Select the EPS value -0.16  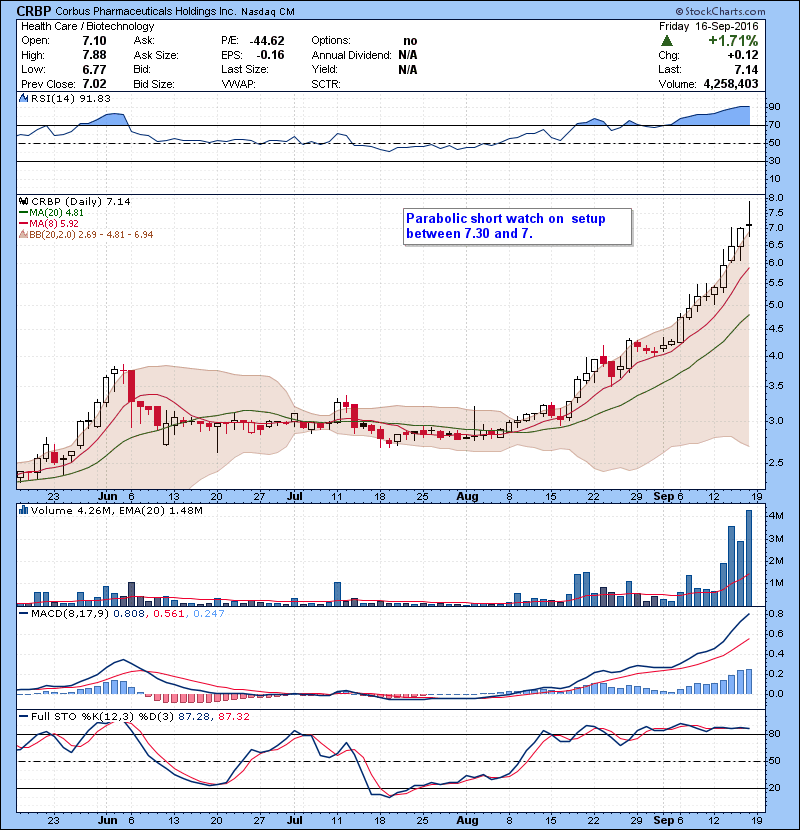[x=271, y=55]
